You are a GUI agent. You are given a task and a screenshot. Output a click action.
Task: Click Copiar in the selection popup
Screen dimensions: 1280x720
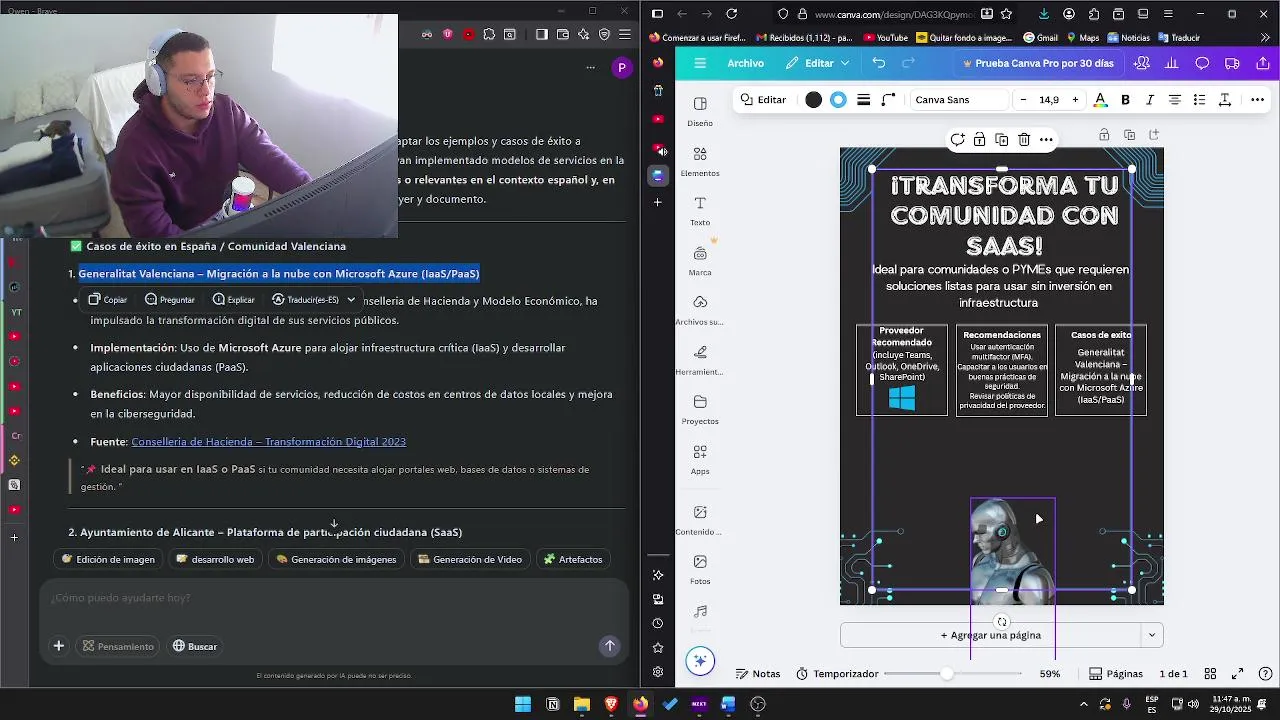[x=108, y=300]
